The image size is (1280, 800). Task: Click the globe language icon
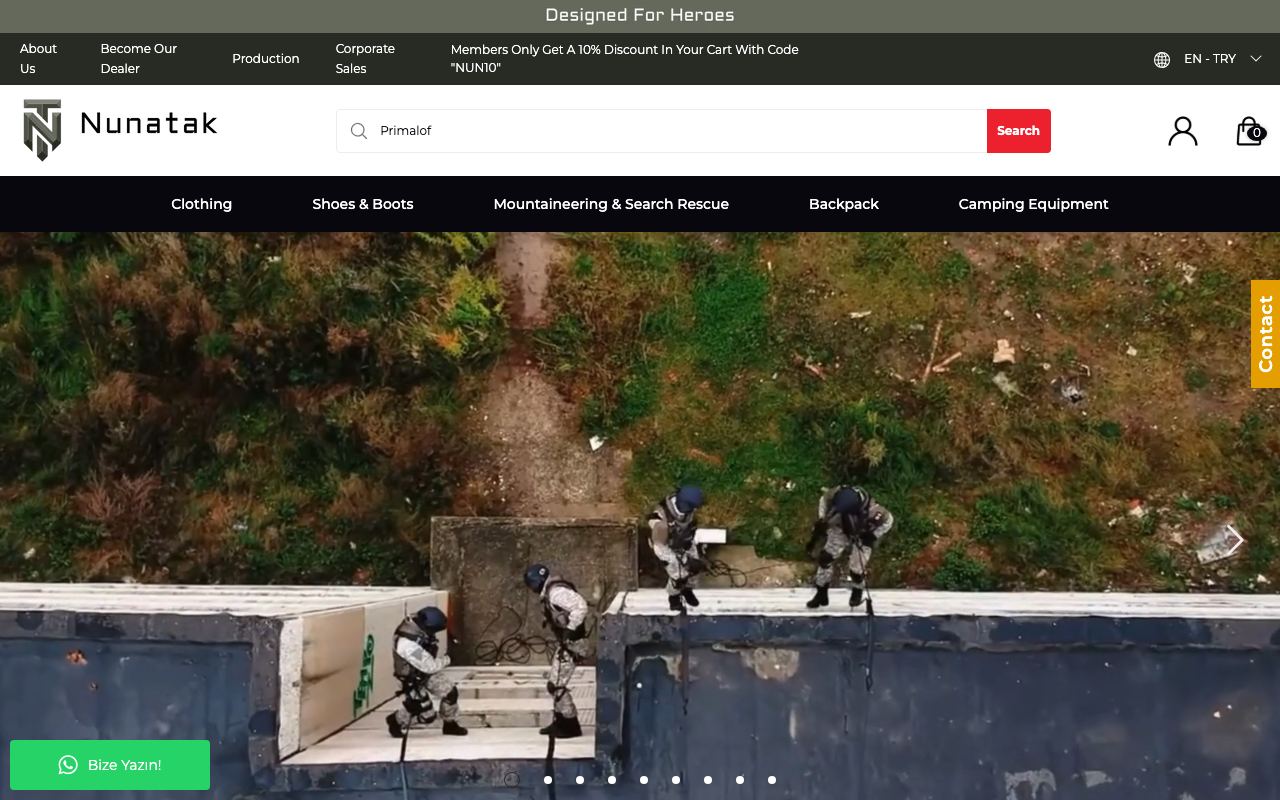click(x=1162, y=59)
